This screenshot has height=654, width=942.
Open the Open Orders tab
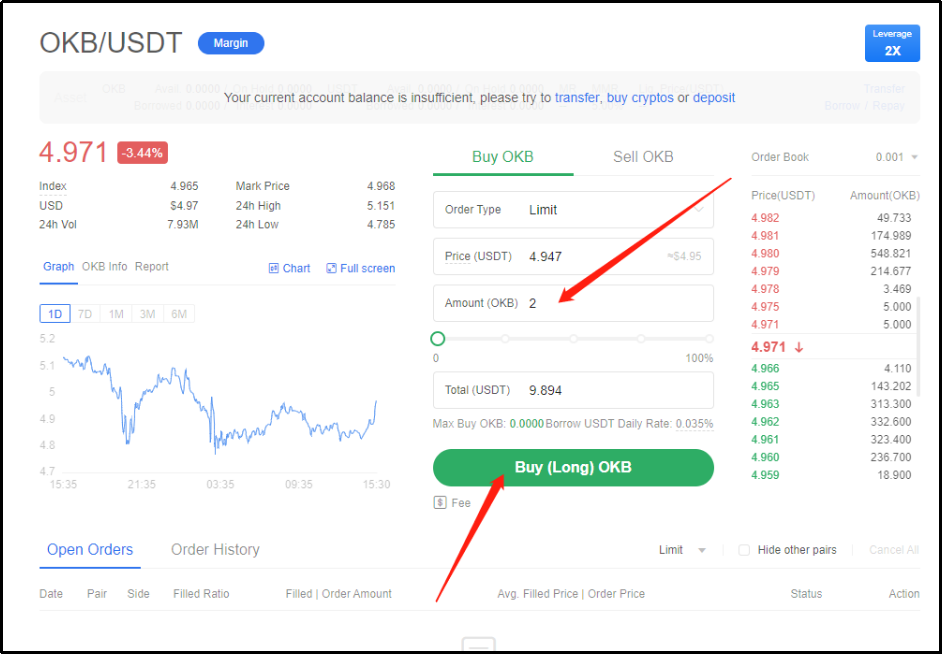[x=90, y=550]
